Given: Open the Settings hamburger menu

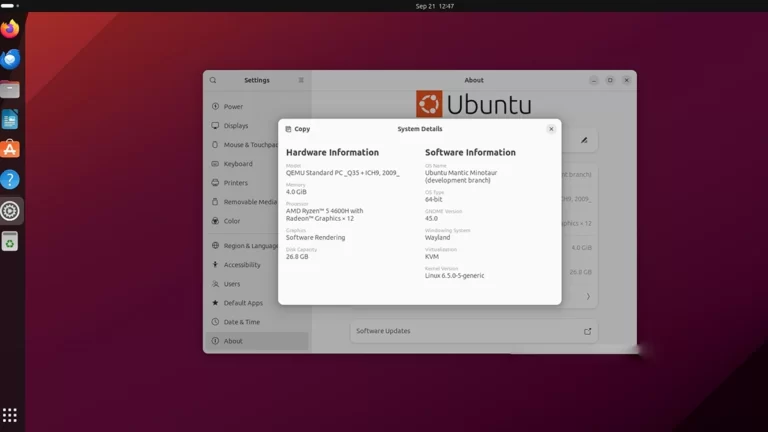Looking at the screenshot, I should pos(301,80).
